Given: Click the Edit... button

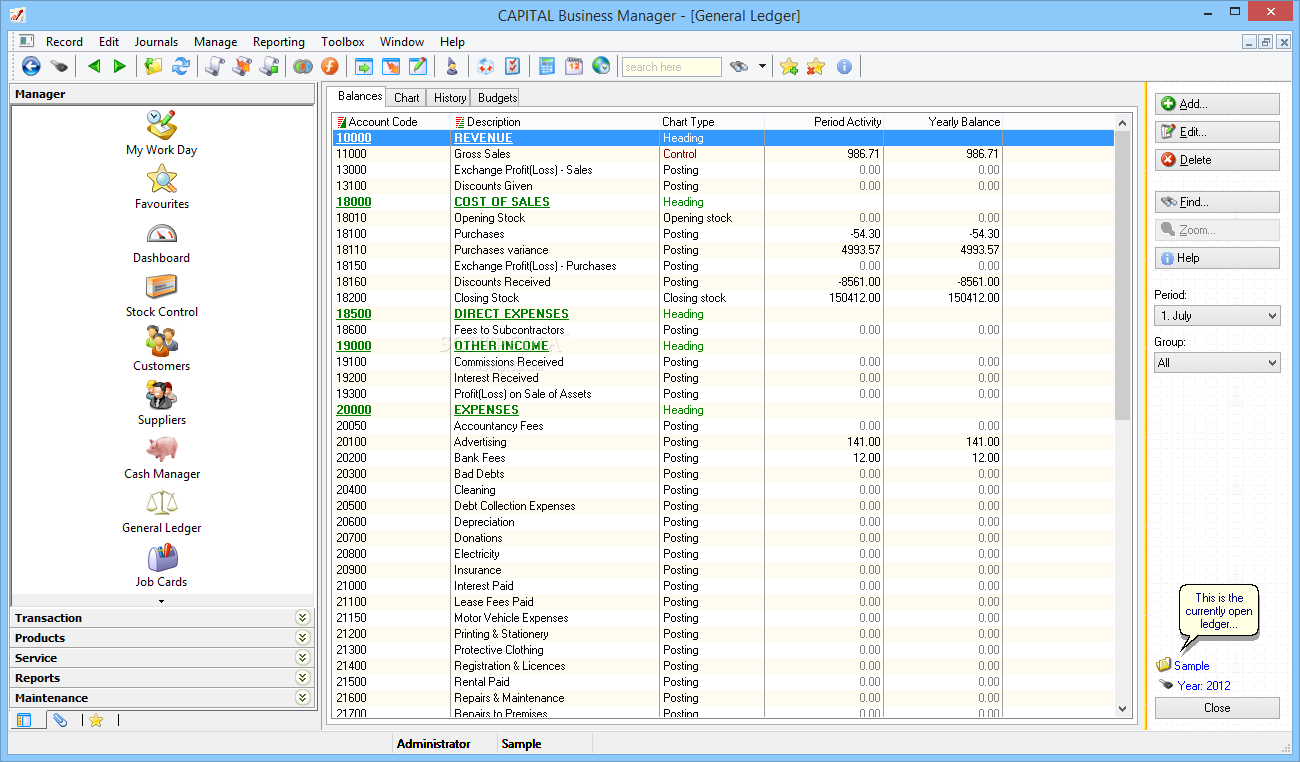Looking at the screenshot, I should 1217,132.
